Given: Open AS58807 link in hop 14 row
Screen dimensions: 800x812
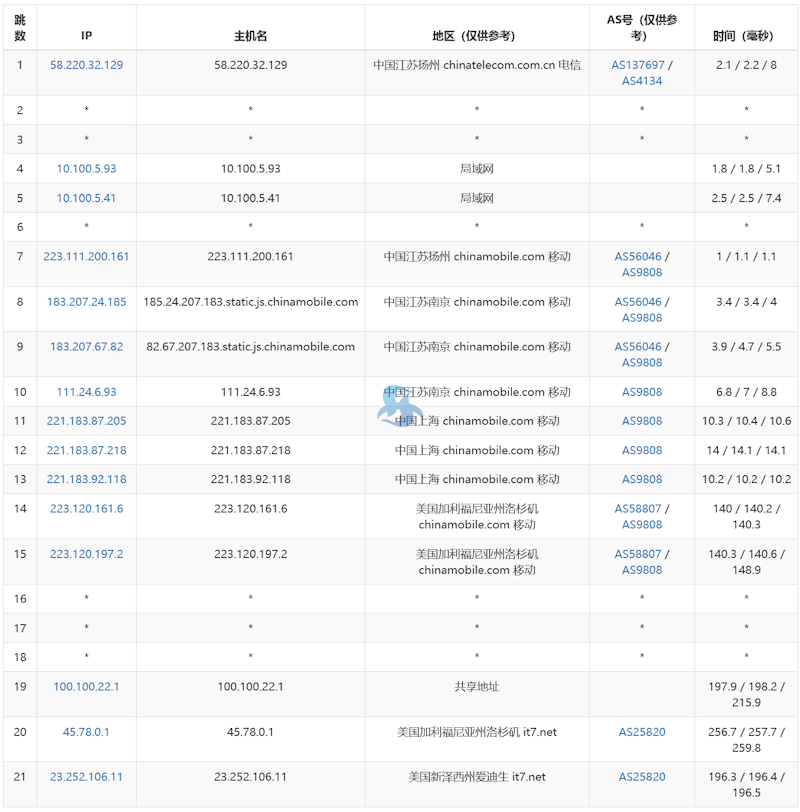Looking at the screenshot, I should click(638, 509).
